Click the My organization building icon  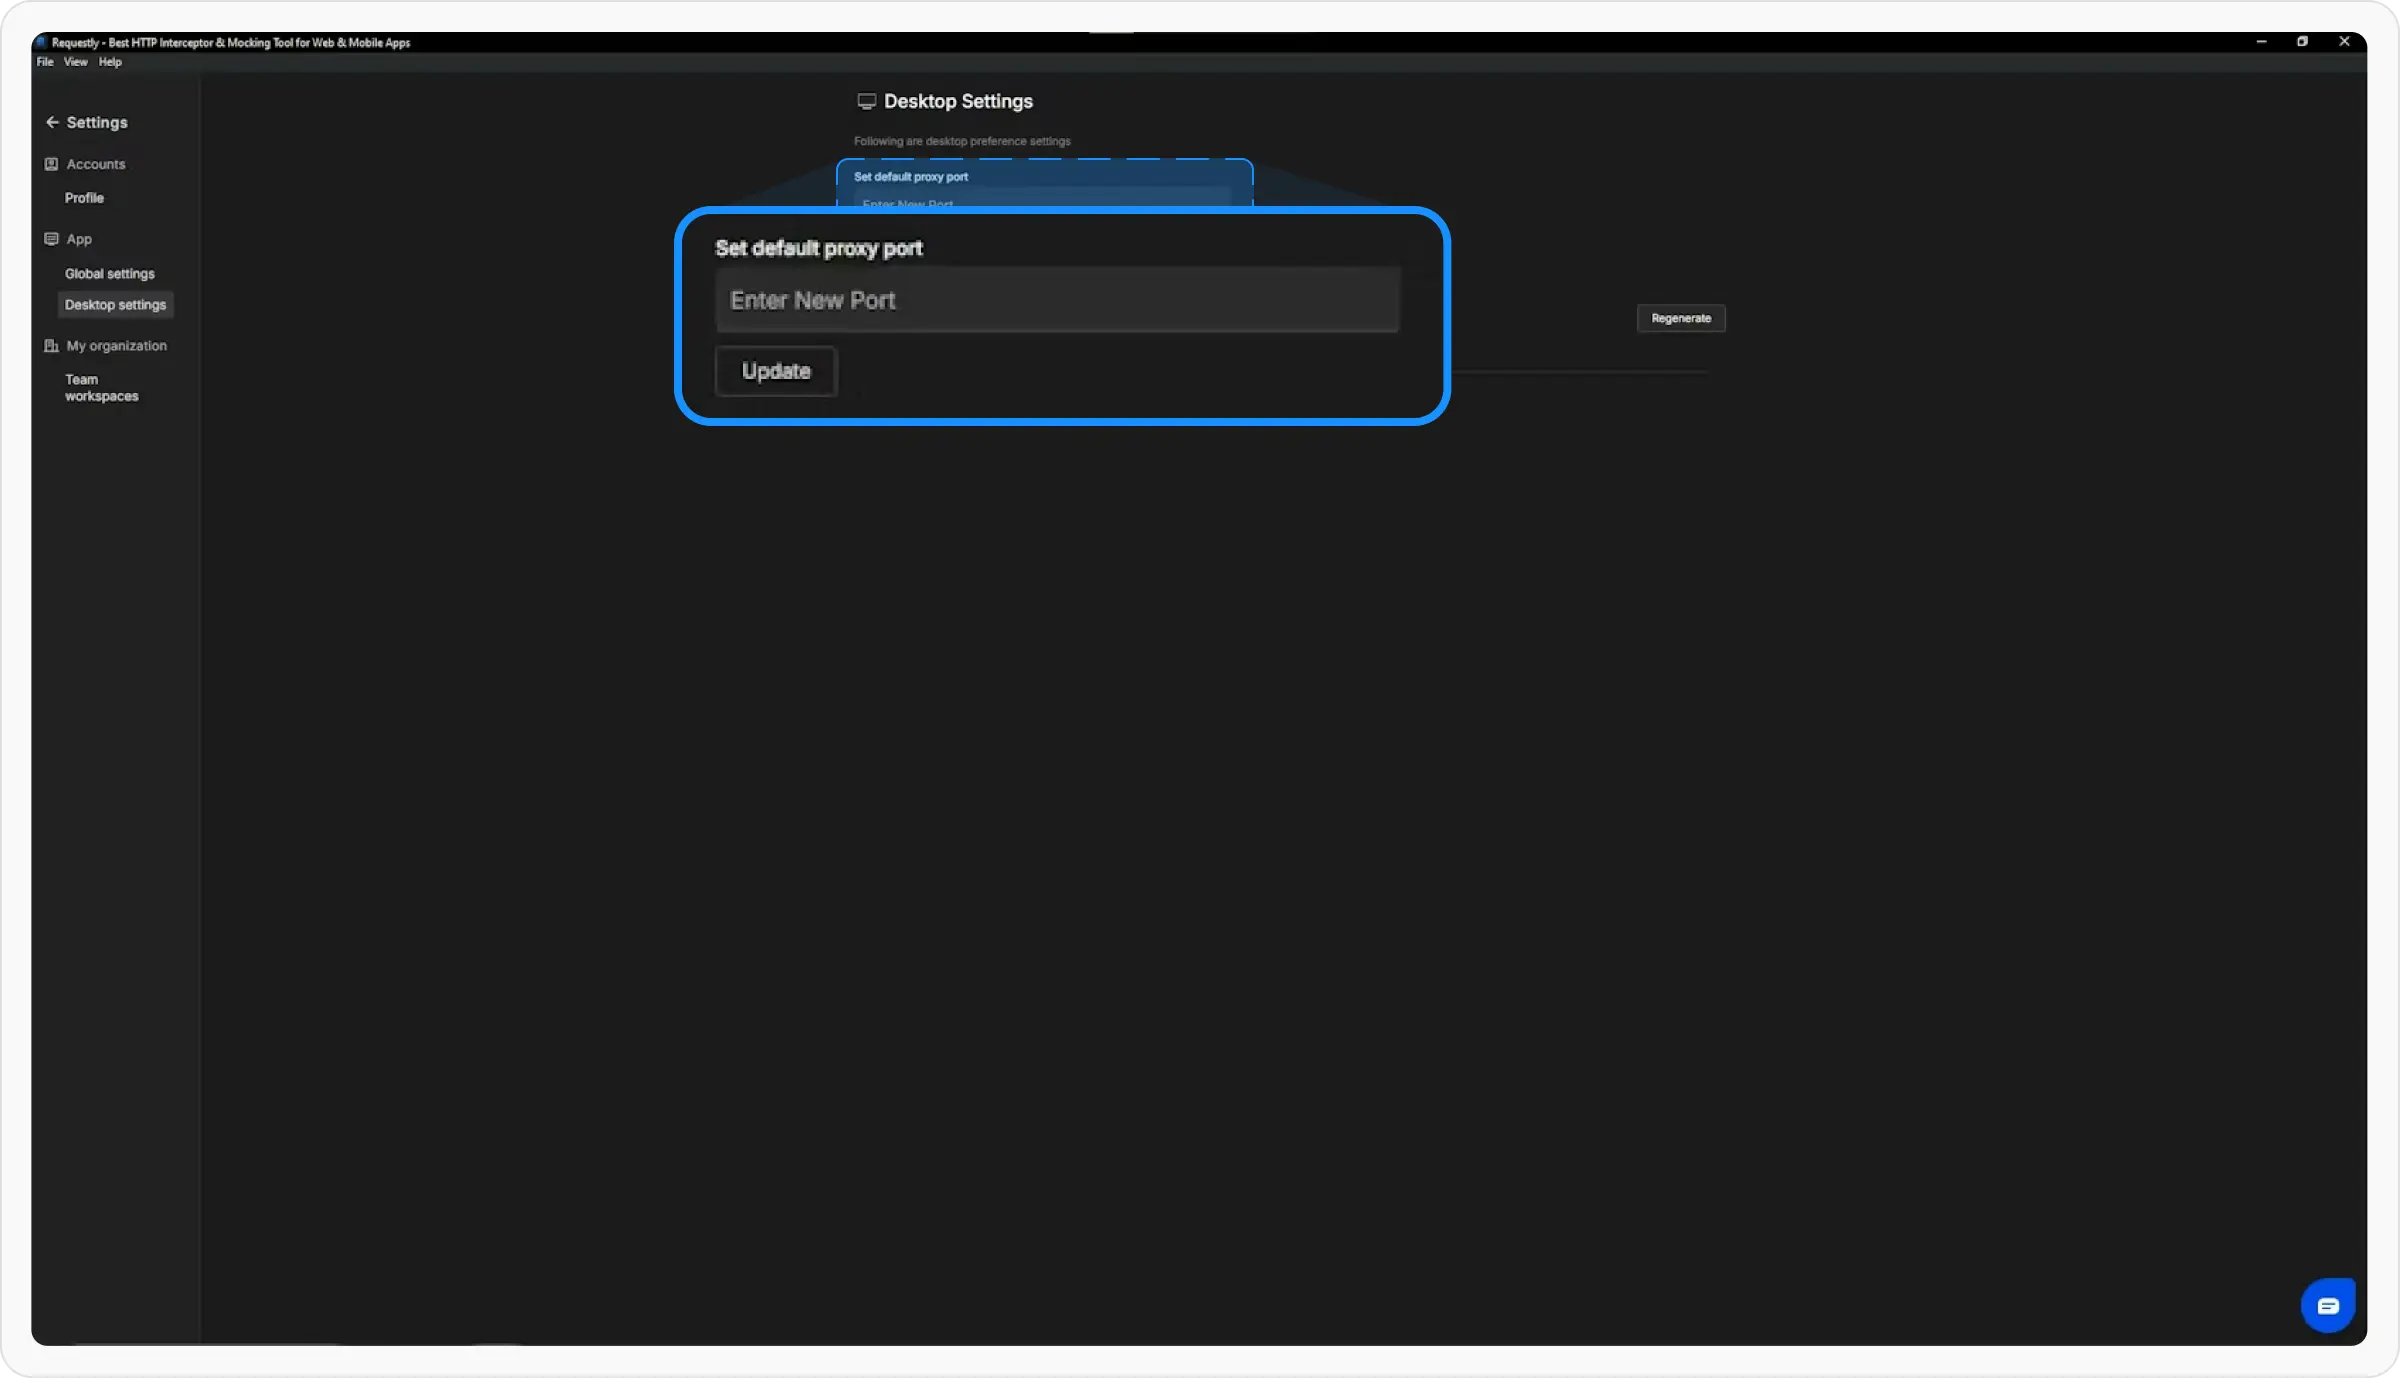(50, 345)
